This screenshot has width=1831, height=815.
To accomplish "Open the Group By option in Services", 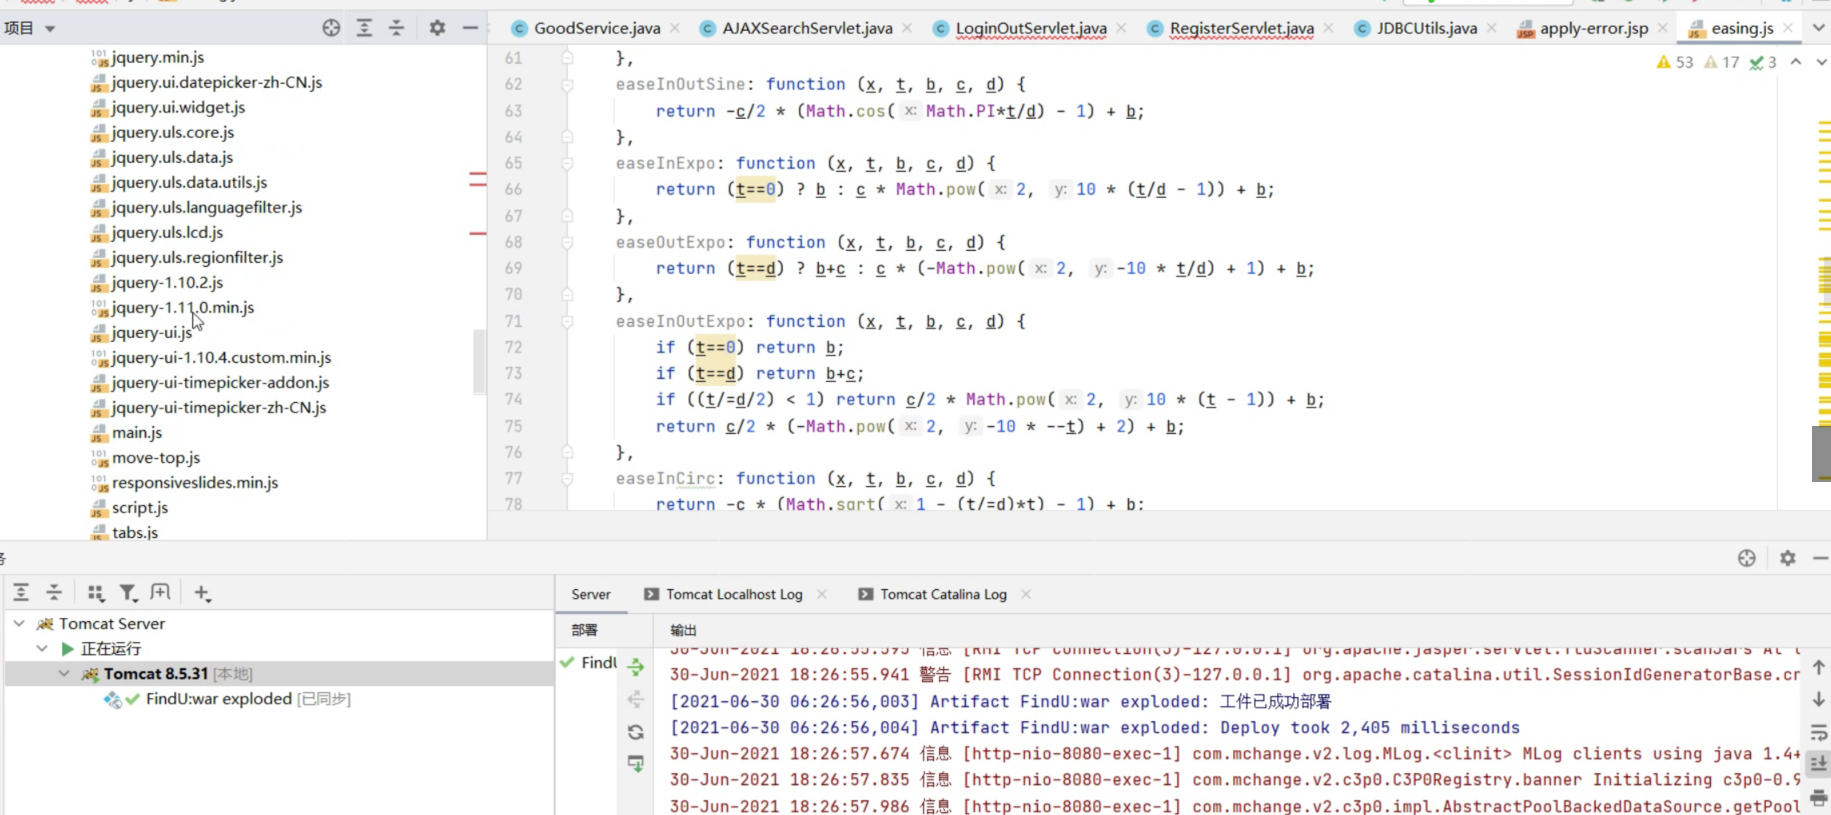I will (96, 593).
